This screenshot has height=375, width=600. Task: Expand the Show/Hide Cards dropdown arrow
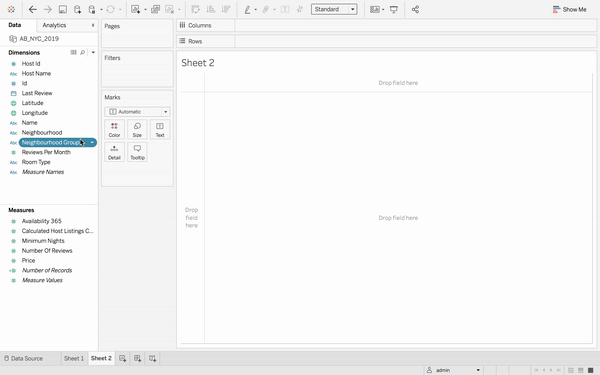[x=383, y=10]
